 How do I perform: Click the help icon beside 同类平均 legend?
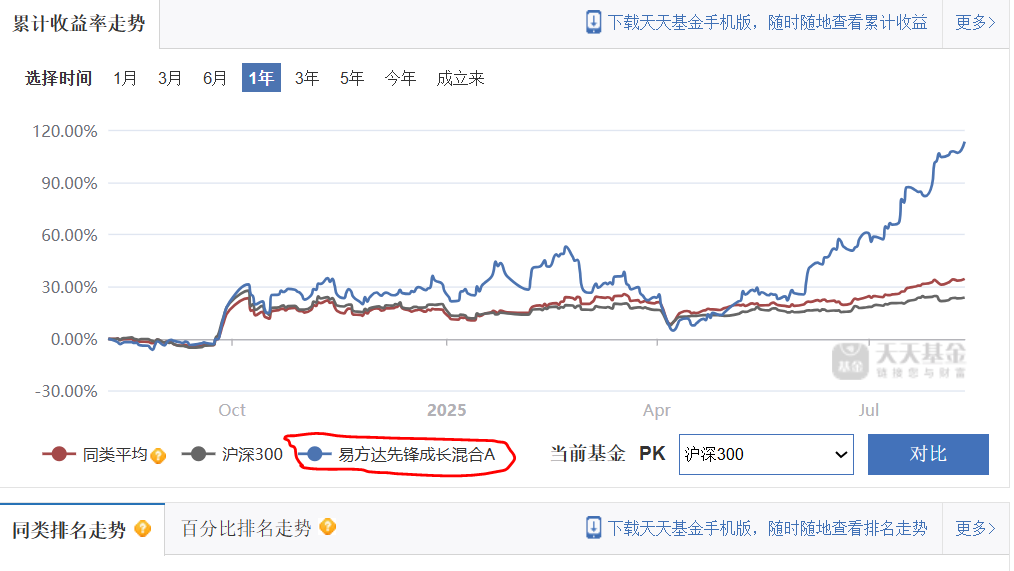click(x=158, y=456)
